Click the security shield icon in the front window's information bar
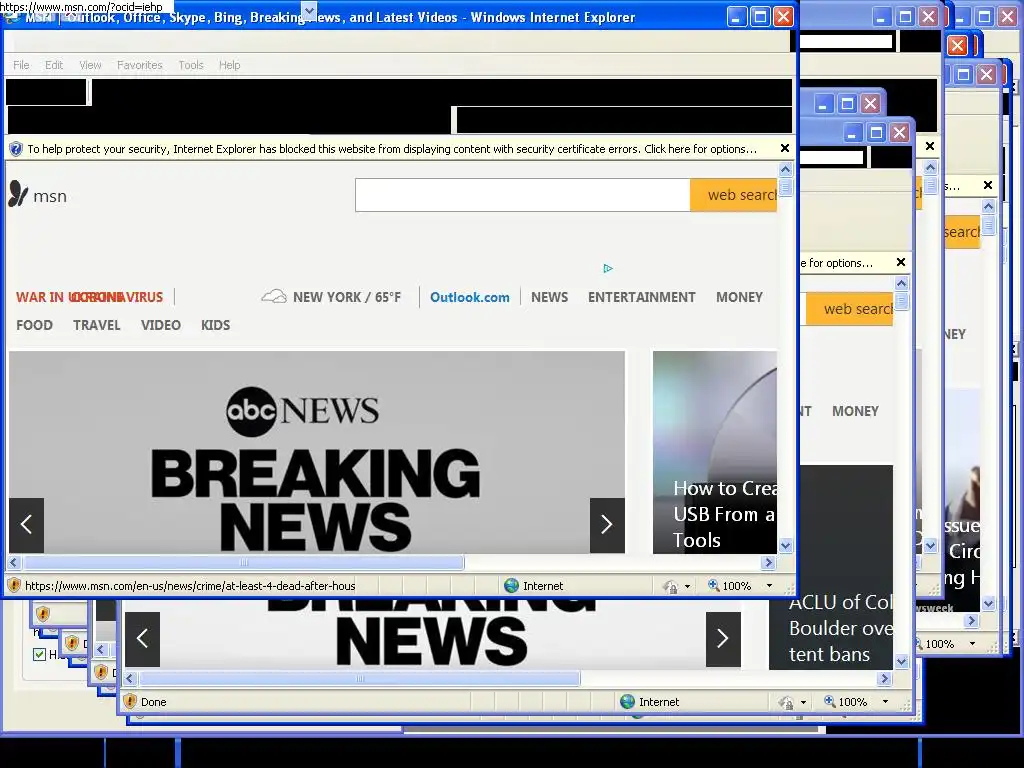Viewport: 1024px width, 768px height. click(x=16, y=149)
